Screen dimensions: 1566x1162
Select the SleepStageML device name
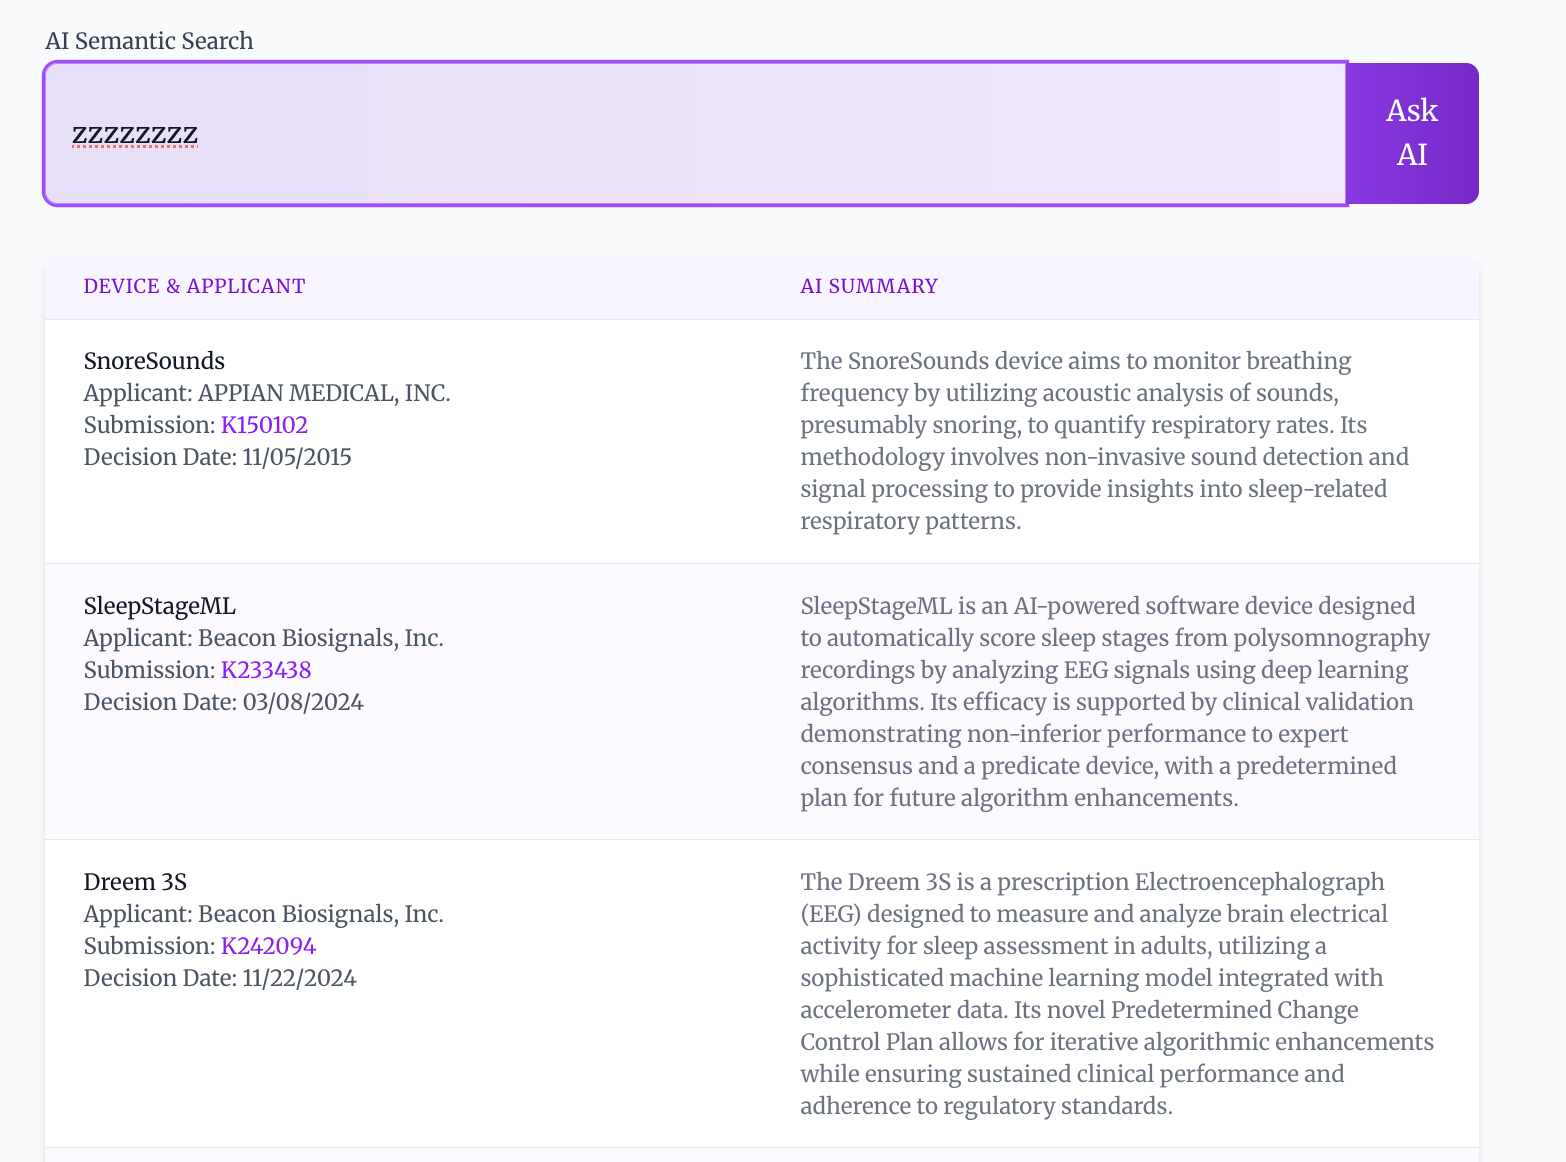click(160, 606)
